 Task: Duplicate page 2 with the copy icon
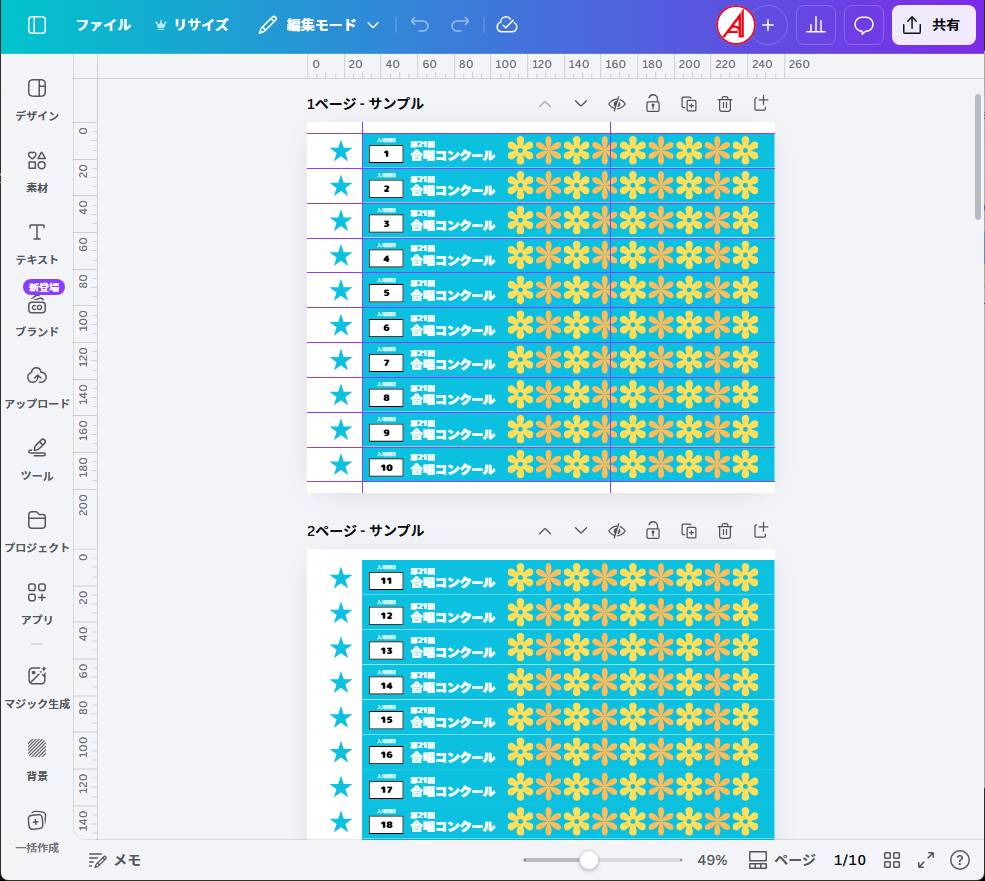click(689, 530)
